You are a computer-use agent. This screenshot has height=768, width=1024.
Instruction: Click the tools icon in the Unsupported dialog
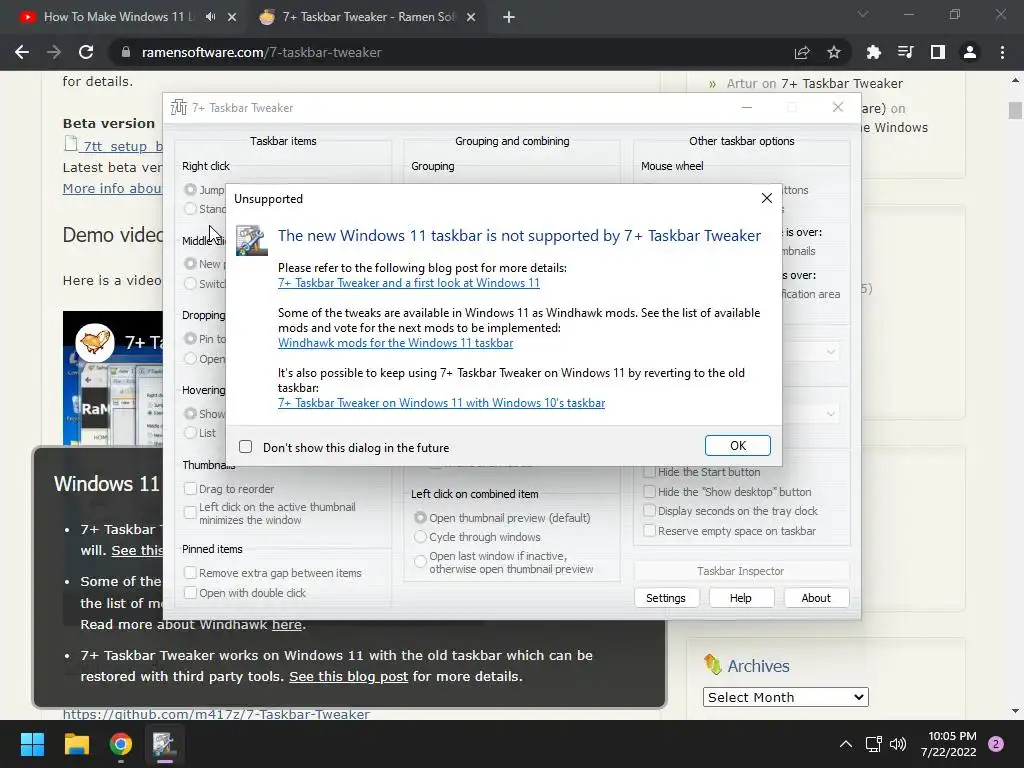point(251,240)
